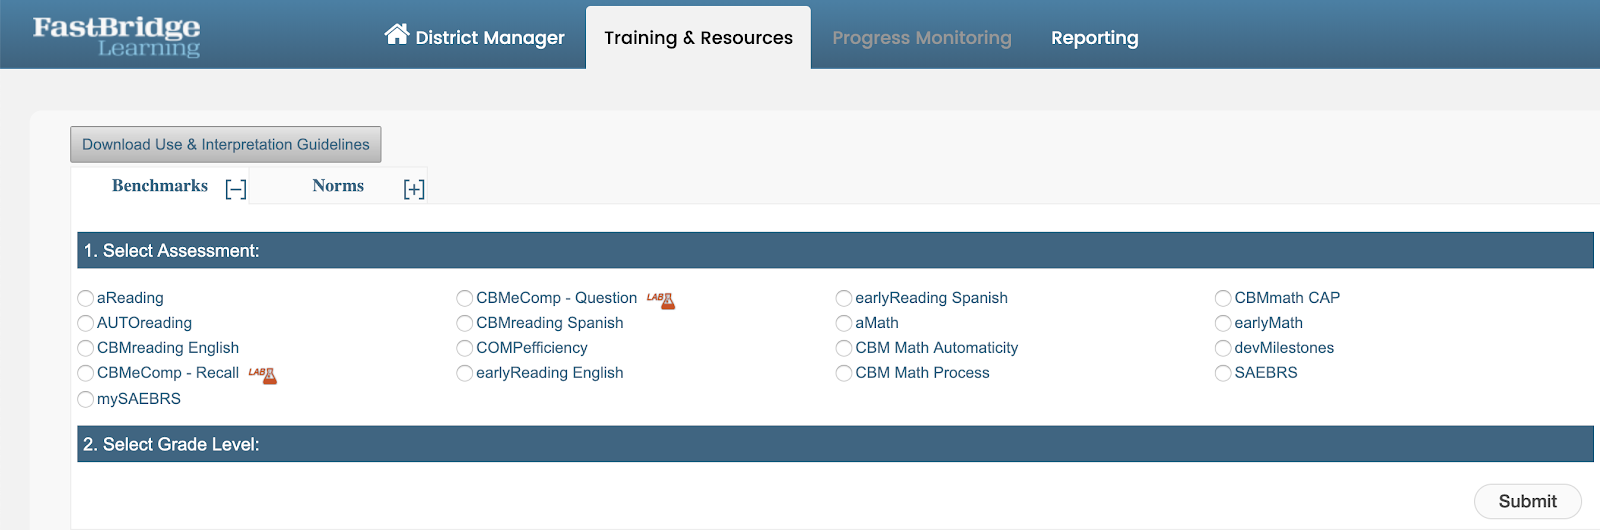Choose the CBMreading Spanish radio button

point(465,323)
